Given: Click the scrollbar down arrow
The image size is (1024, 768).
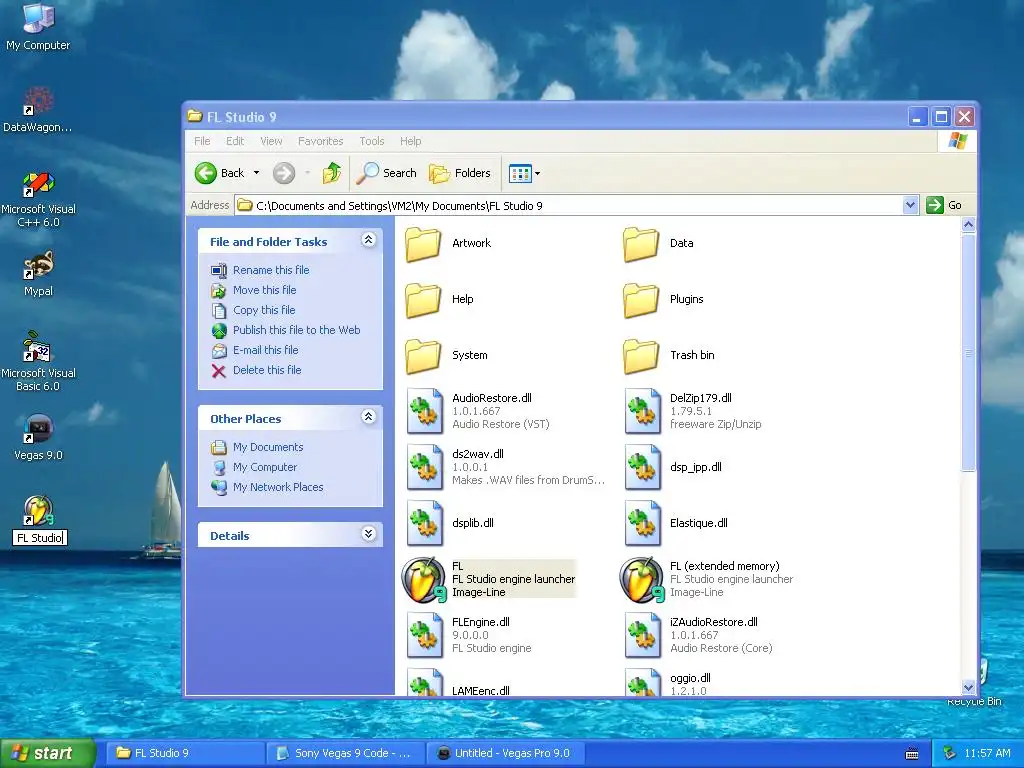Looking at the screenshot, I should 968,687.
